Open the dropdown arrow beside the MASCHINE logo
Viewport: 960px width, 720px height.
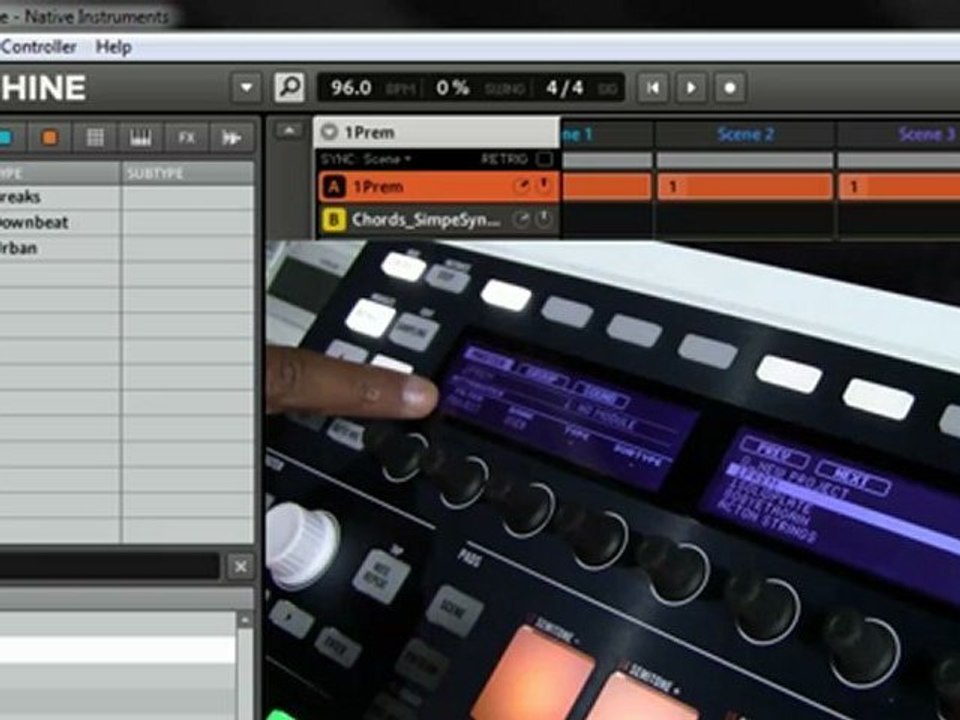coord(246,88)
